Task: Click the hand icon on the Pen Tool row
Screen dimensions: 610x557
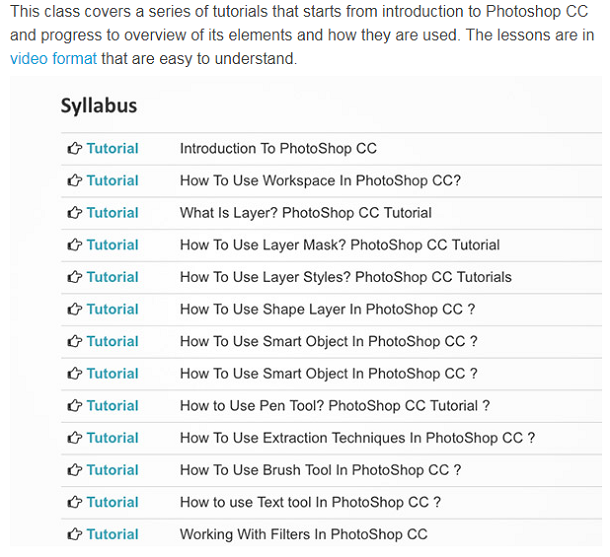Action: (74, 406)
